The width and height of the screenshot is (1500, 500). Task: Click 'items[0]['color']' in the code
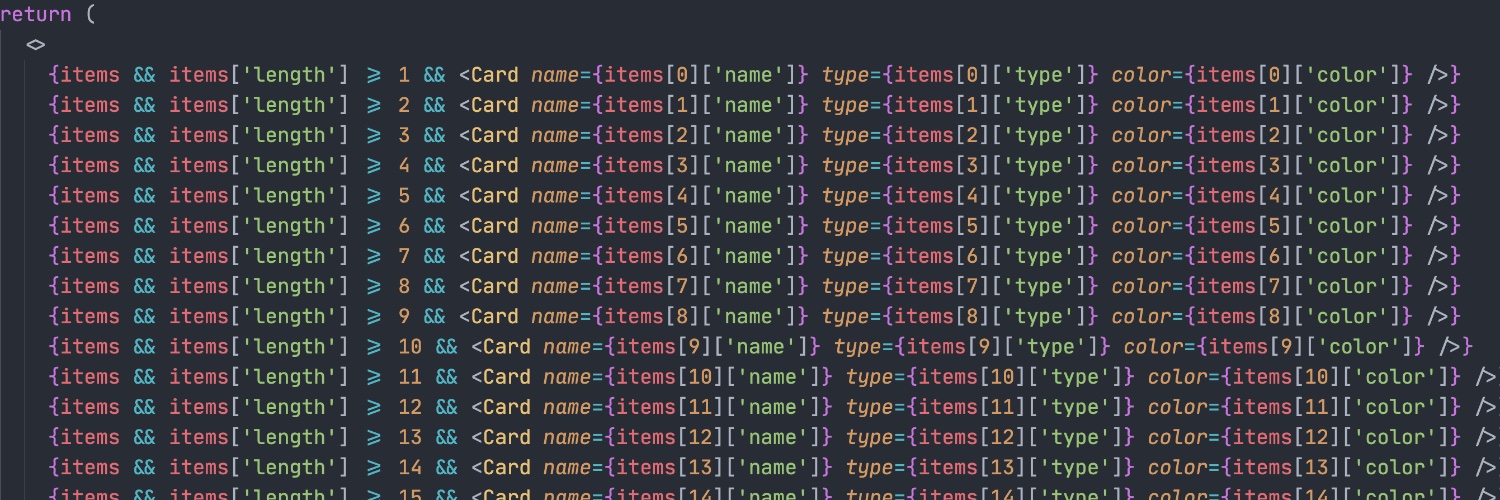point(1299,74)
